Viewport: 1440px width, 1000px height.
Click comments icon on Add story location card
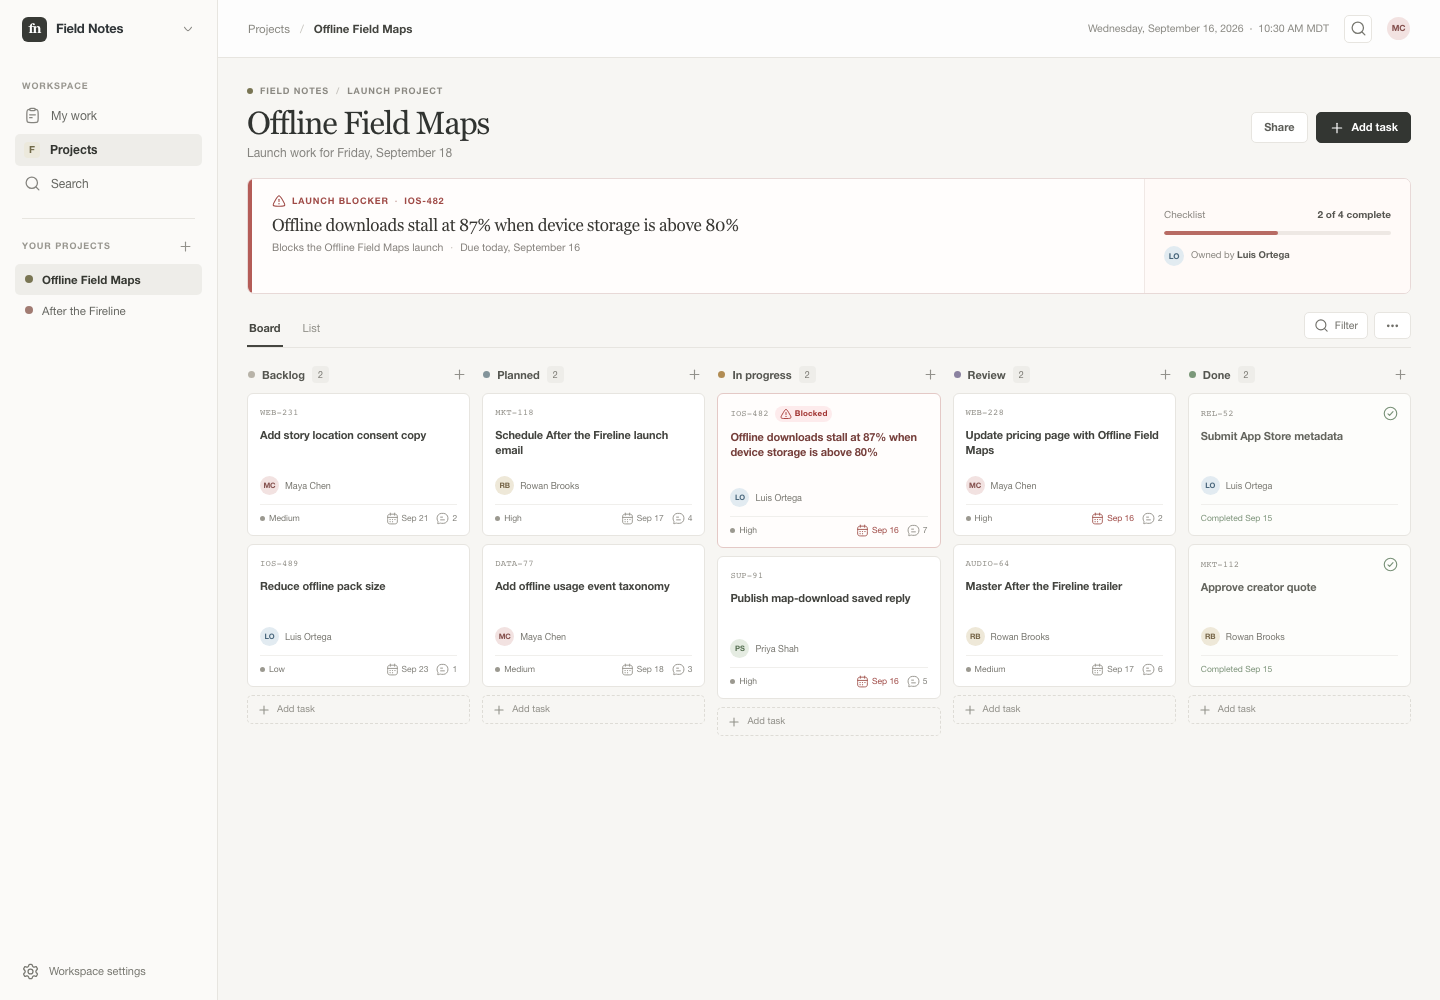442,518
